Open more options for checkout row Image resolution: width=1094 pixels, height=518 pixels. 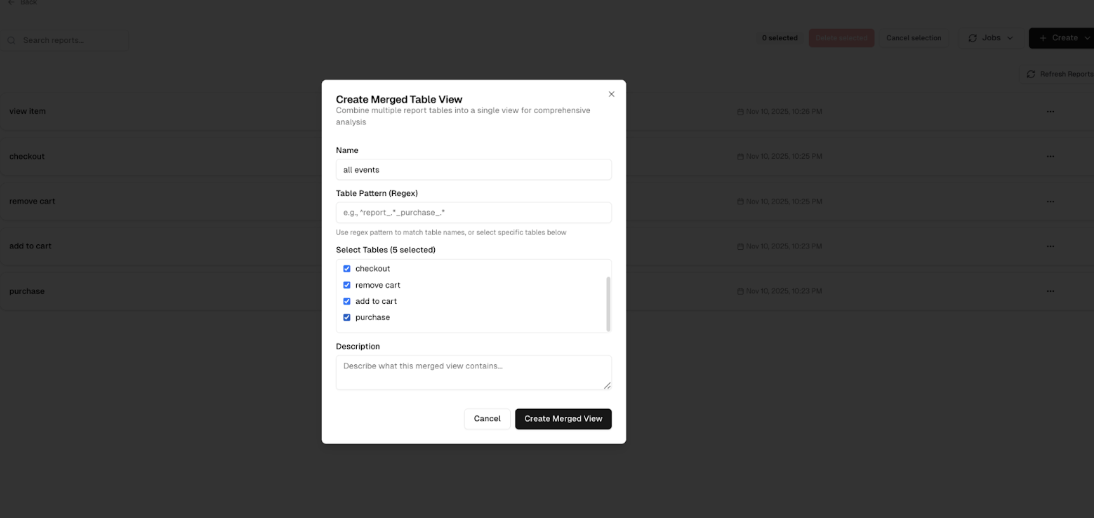(x=1050, y=156)
